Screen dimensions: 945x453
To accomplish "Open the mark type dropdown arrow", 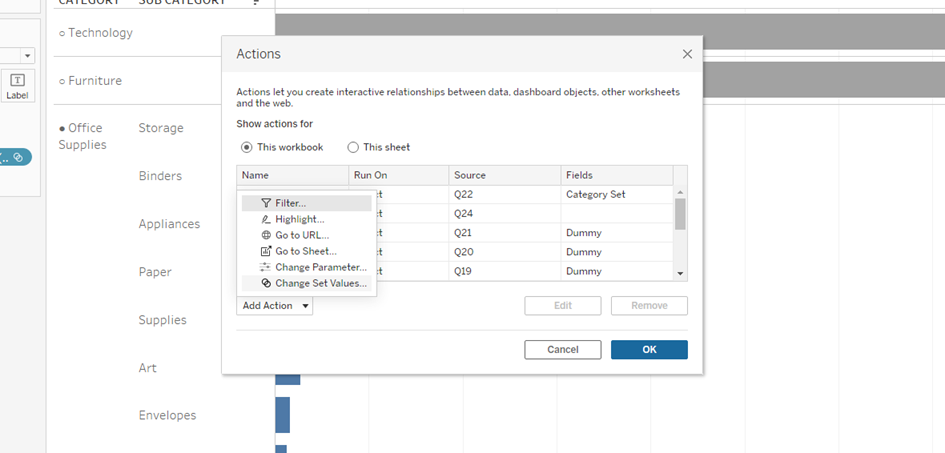I will coord(28,56).
